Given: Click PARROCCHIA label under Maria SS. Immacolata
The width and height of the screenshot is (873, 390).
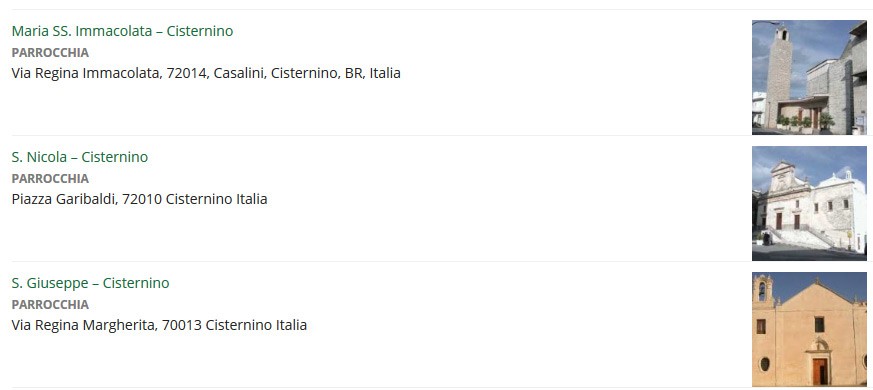Looking at the screenshot, I should coord(50,52).
